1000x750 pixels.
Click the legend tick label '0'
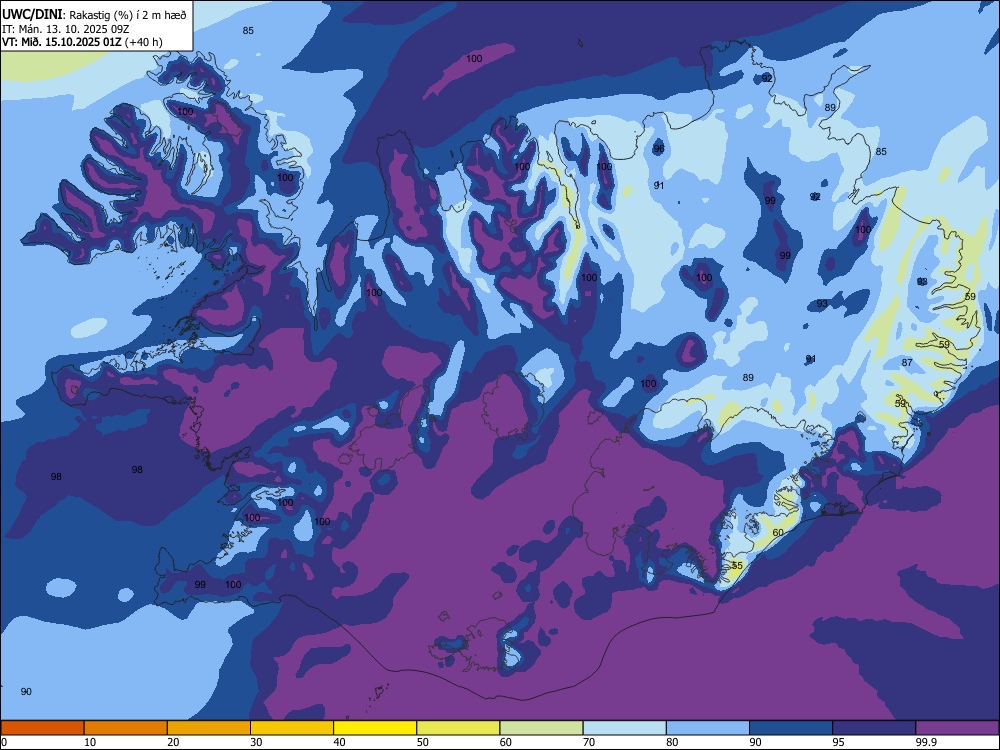[x=3, y=742]
